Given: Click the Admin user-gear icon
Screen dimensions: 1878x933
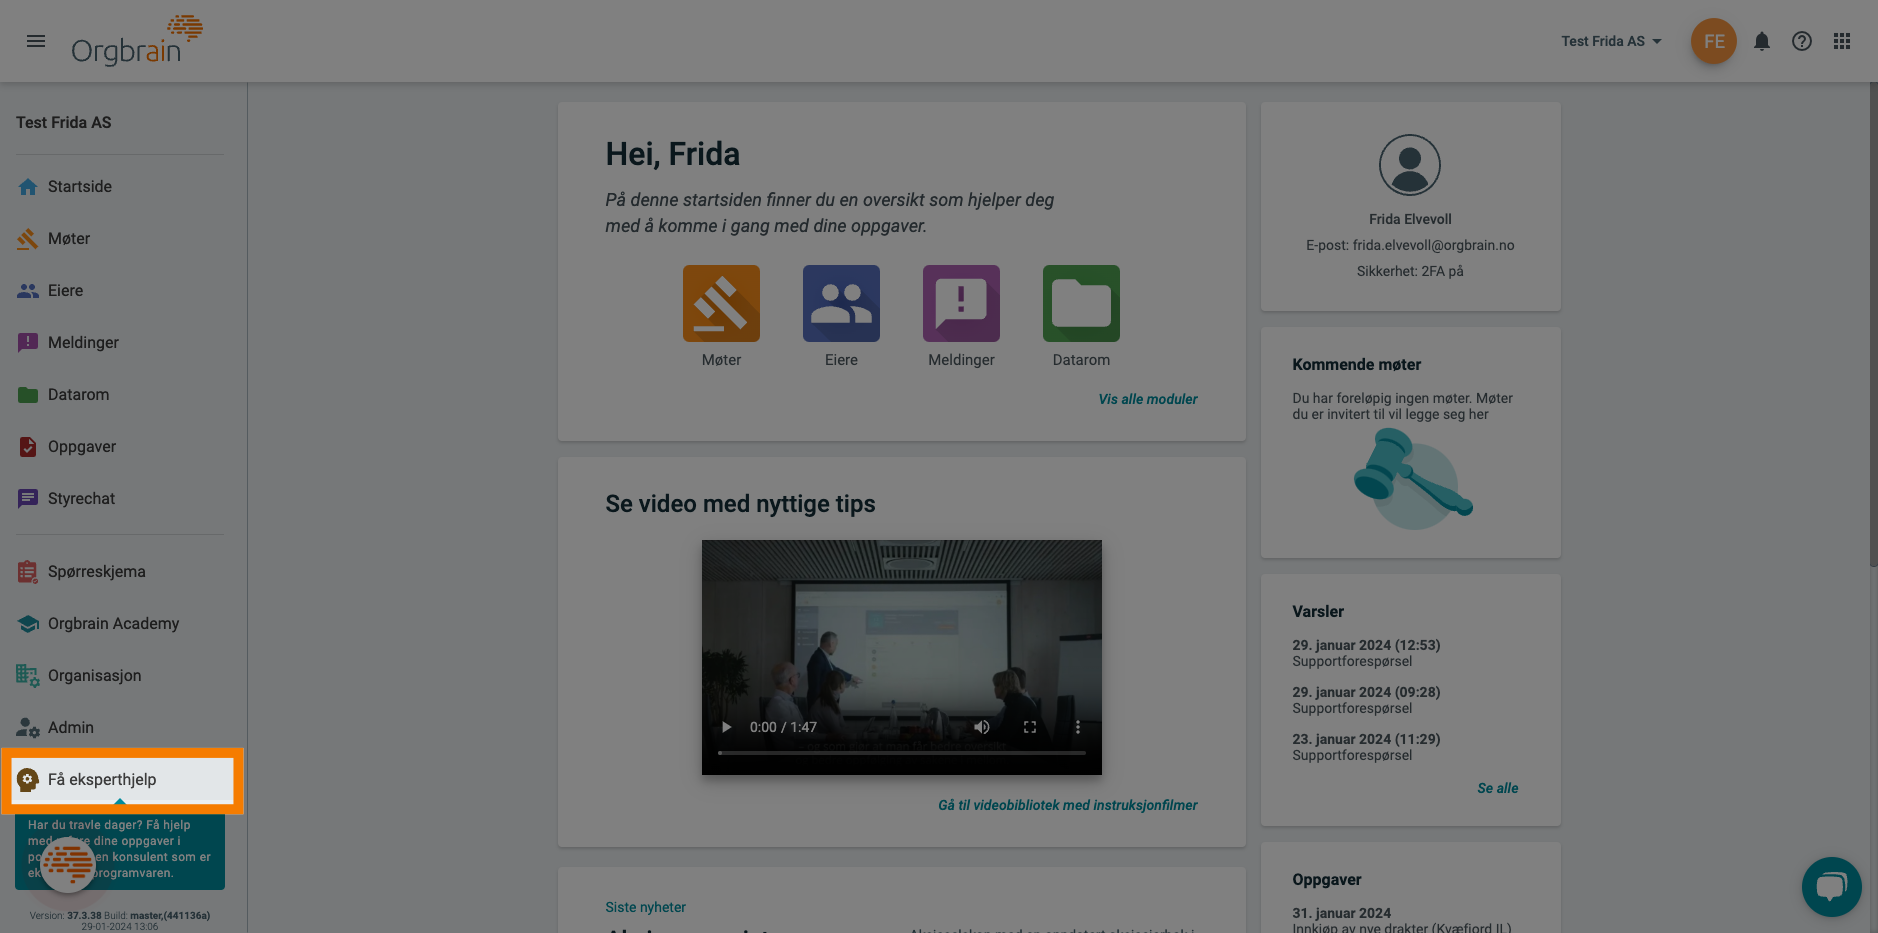Looking at the screenshot, I should [x=28, y=727].
